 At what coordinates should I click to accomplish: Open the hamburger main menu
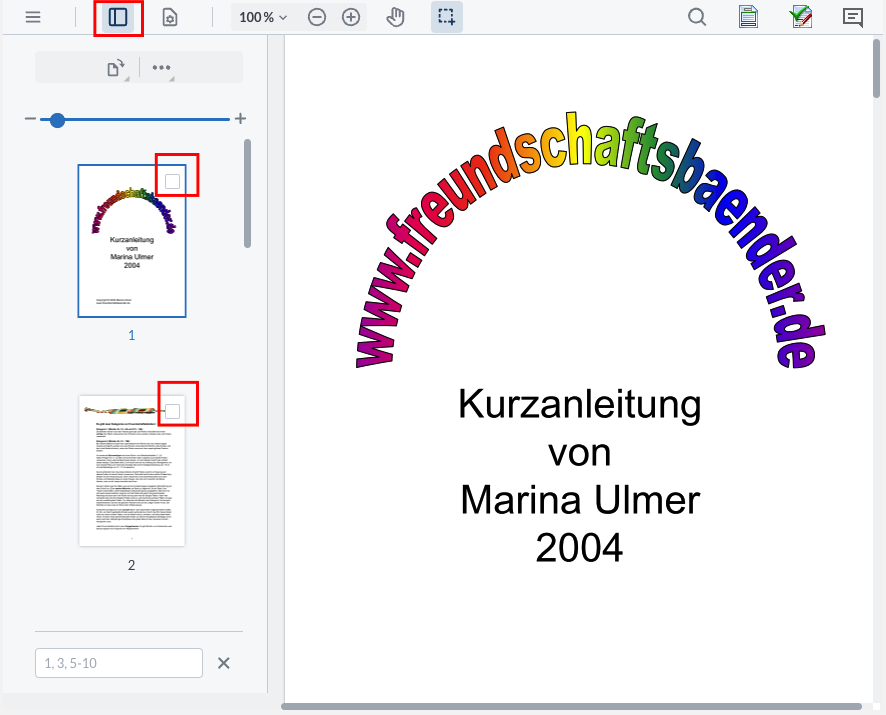[33, 17]
